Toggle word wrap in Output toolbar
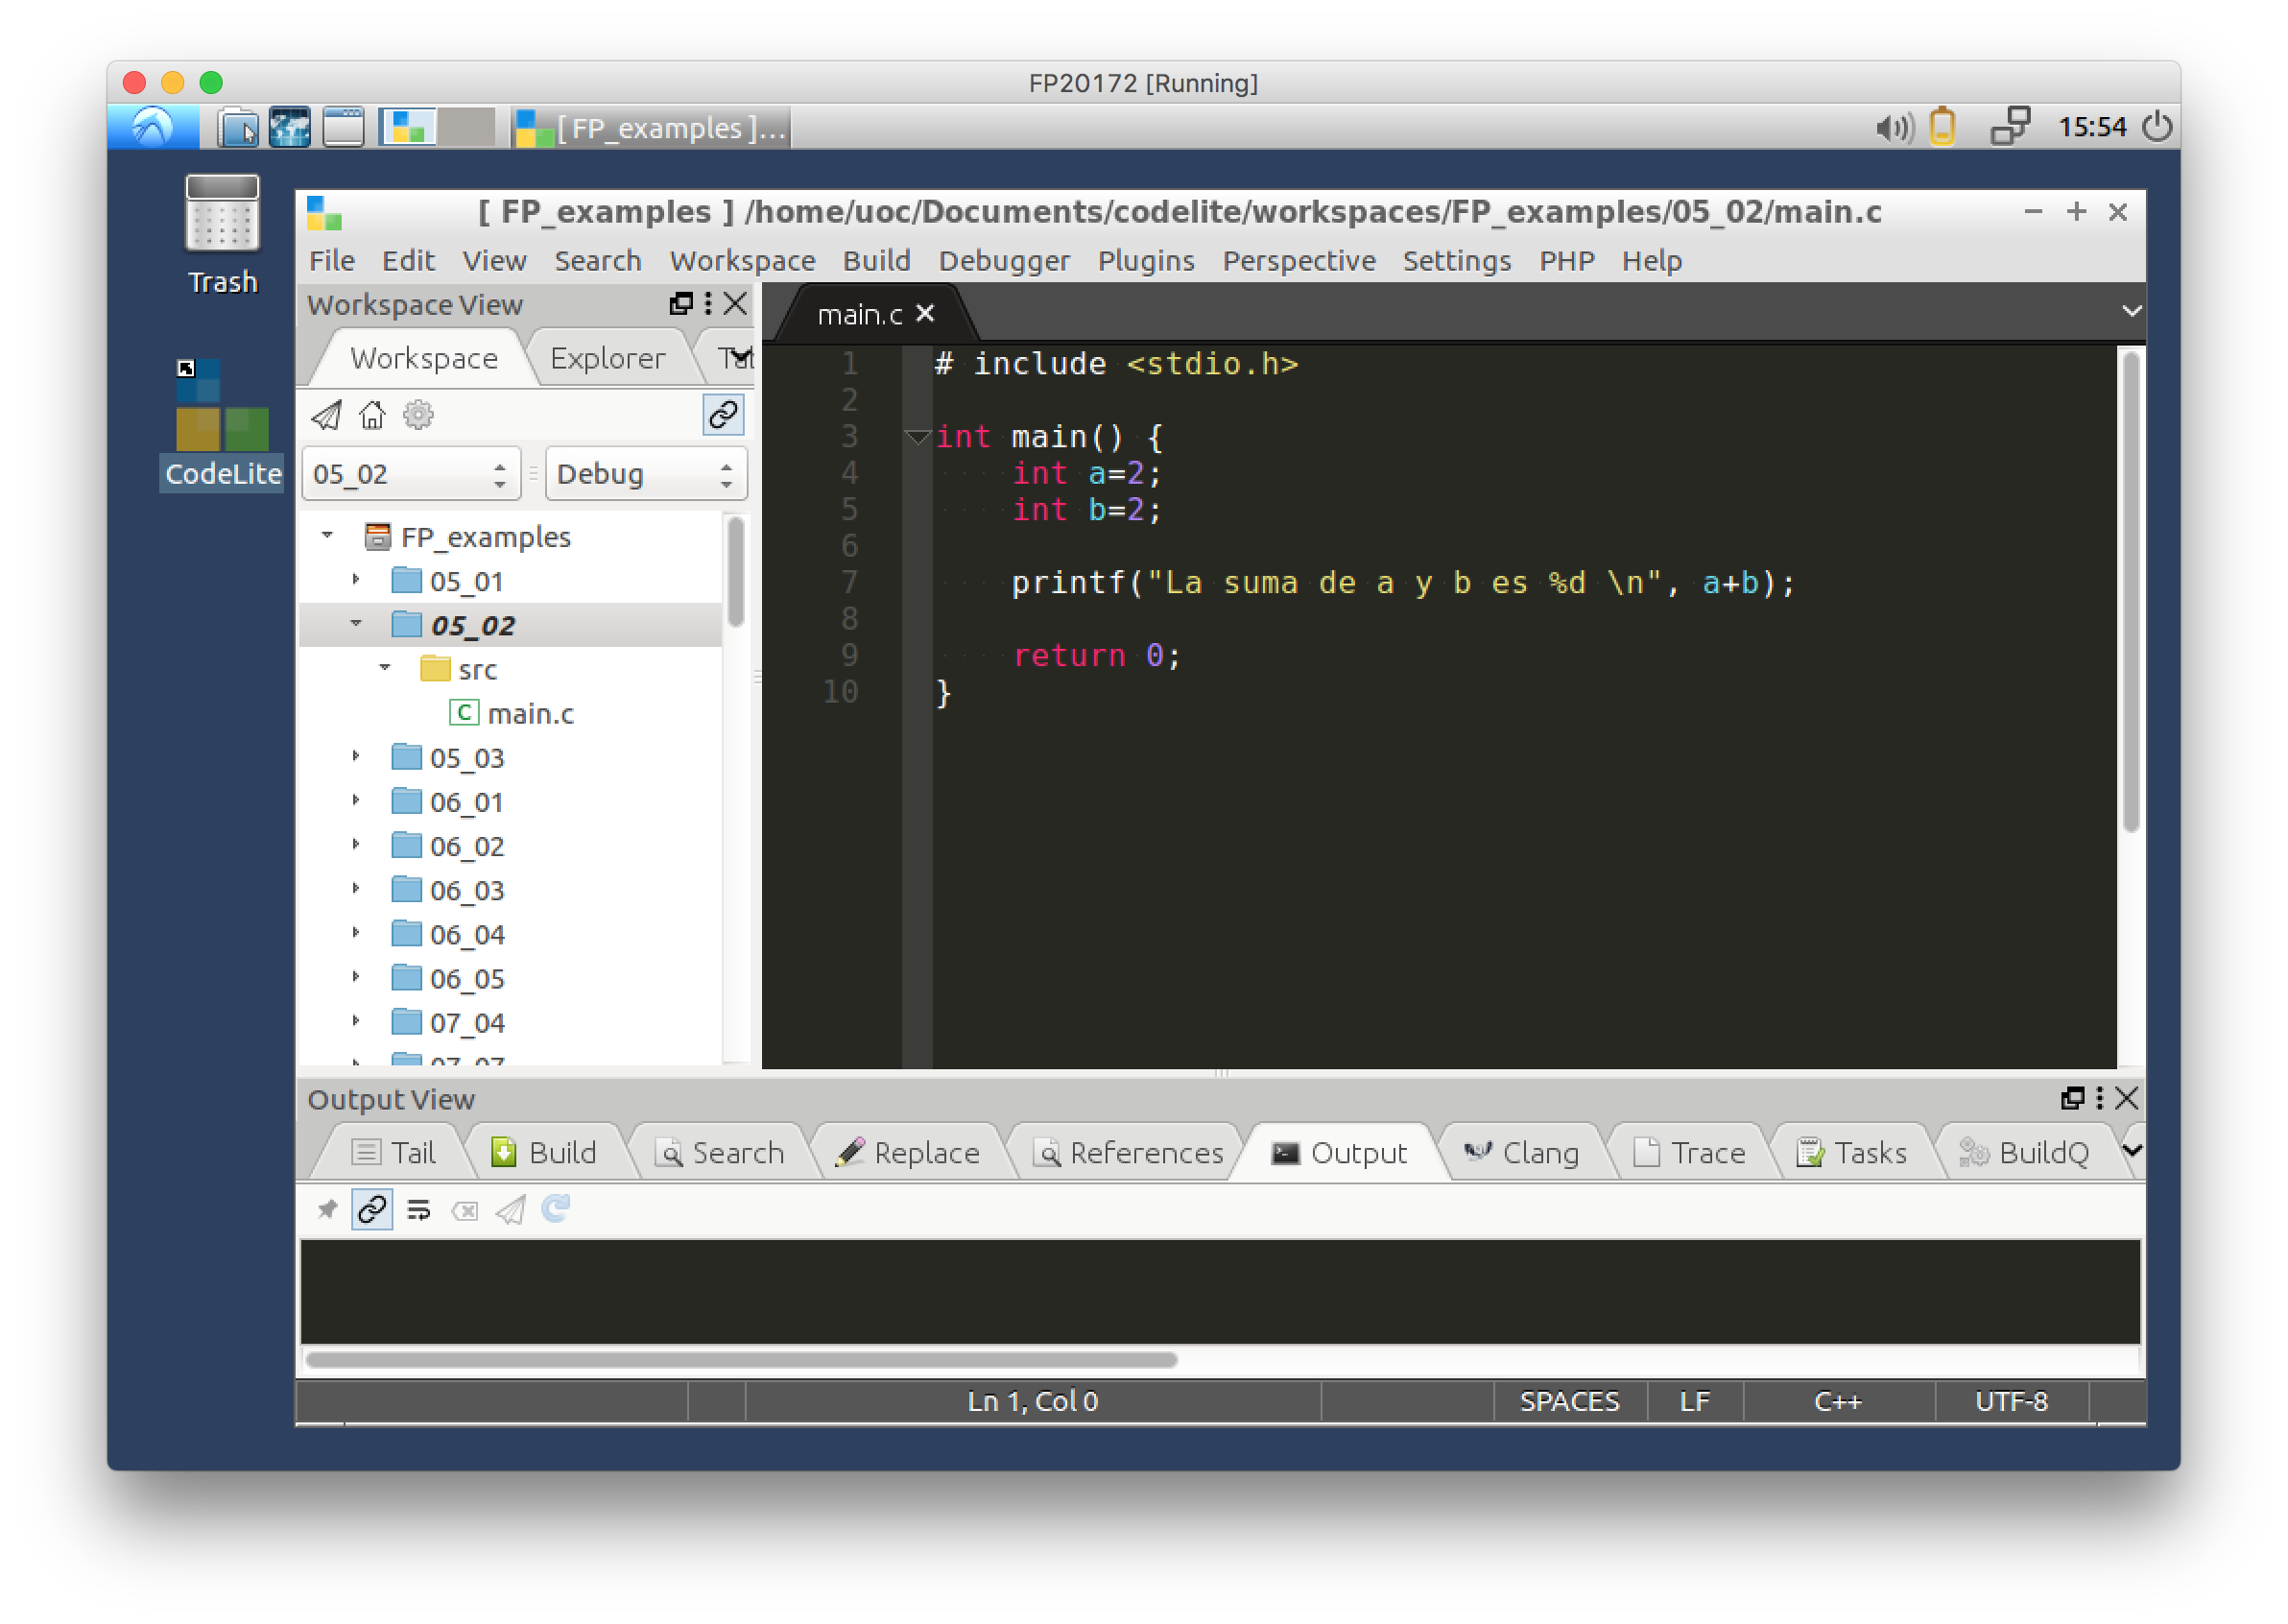 (418, 1210)
